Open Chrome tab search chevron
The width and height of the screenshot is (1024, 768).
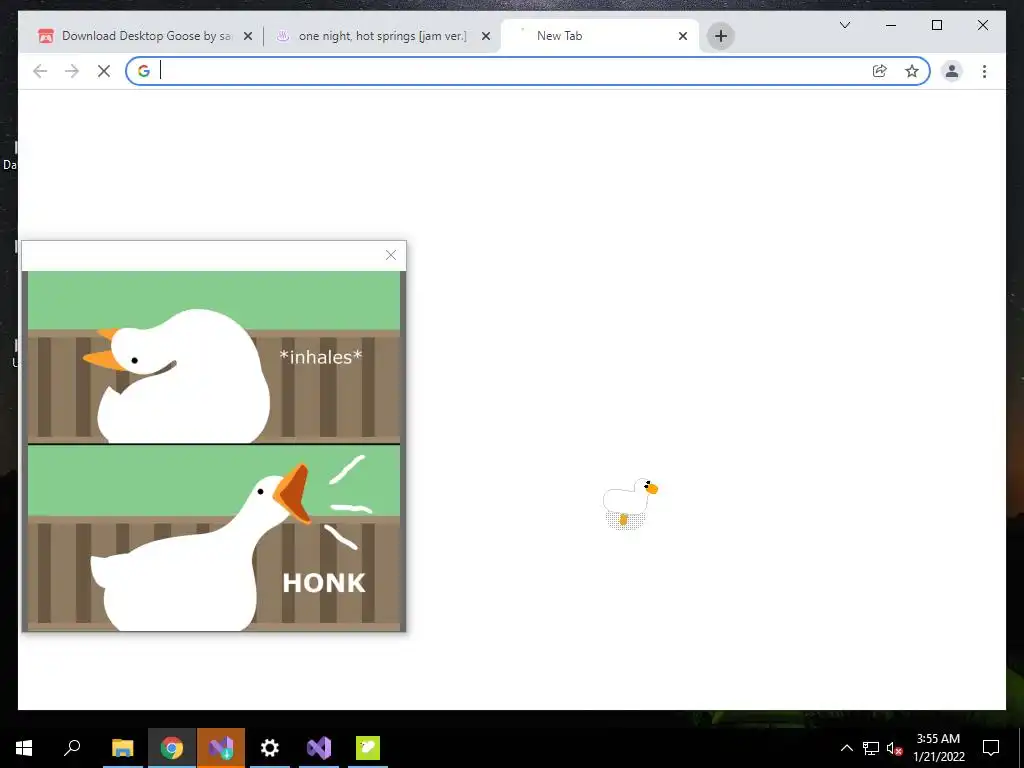pyautogui.click(x=844, y=25)
